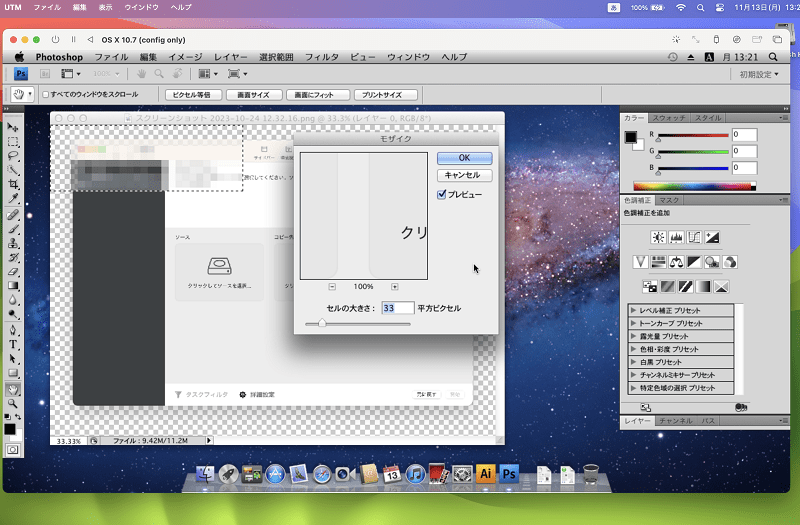Screen dimensions: 800x525
Task: Add a Vibrance adjustment
Action: pos(640,262)
